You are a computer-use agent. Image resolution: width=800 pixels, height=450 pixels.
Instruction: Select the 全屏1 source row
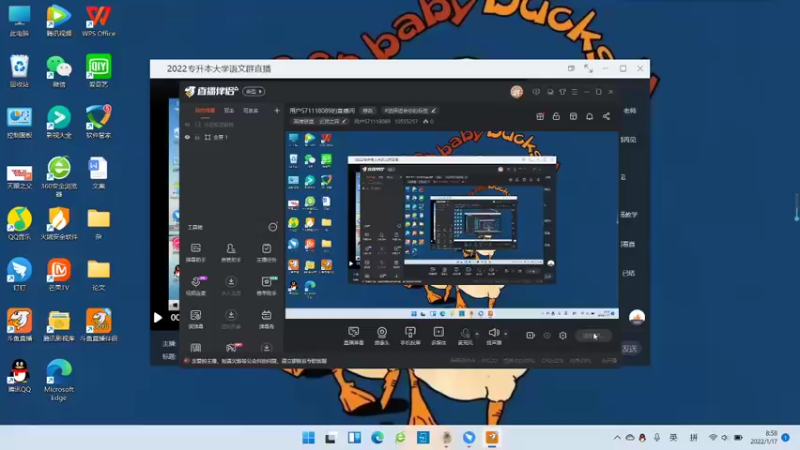232,137
